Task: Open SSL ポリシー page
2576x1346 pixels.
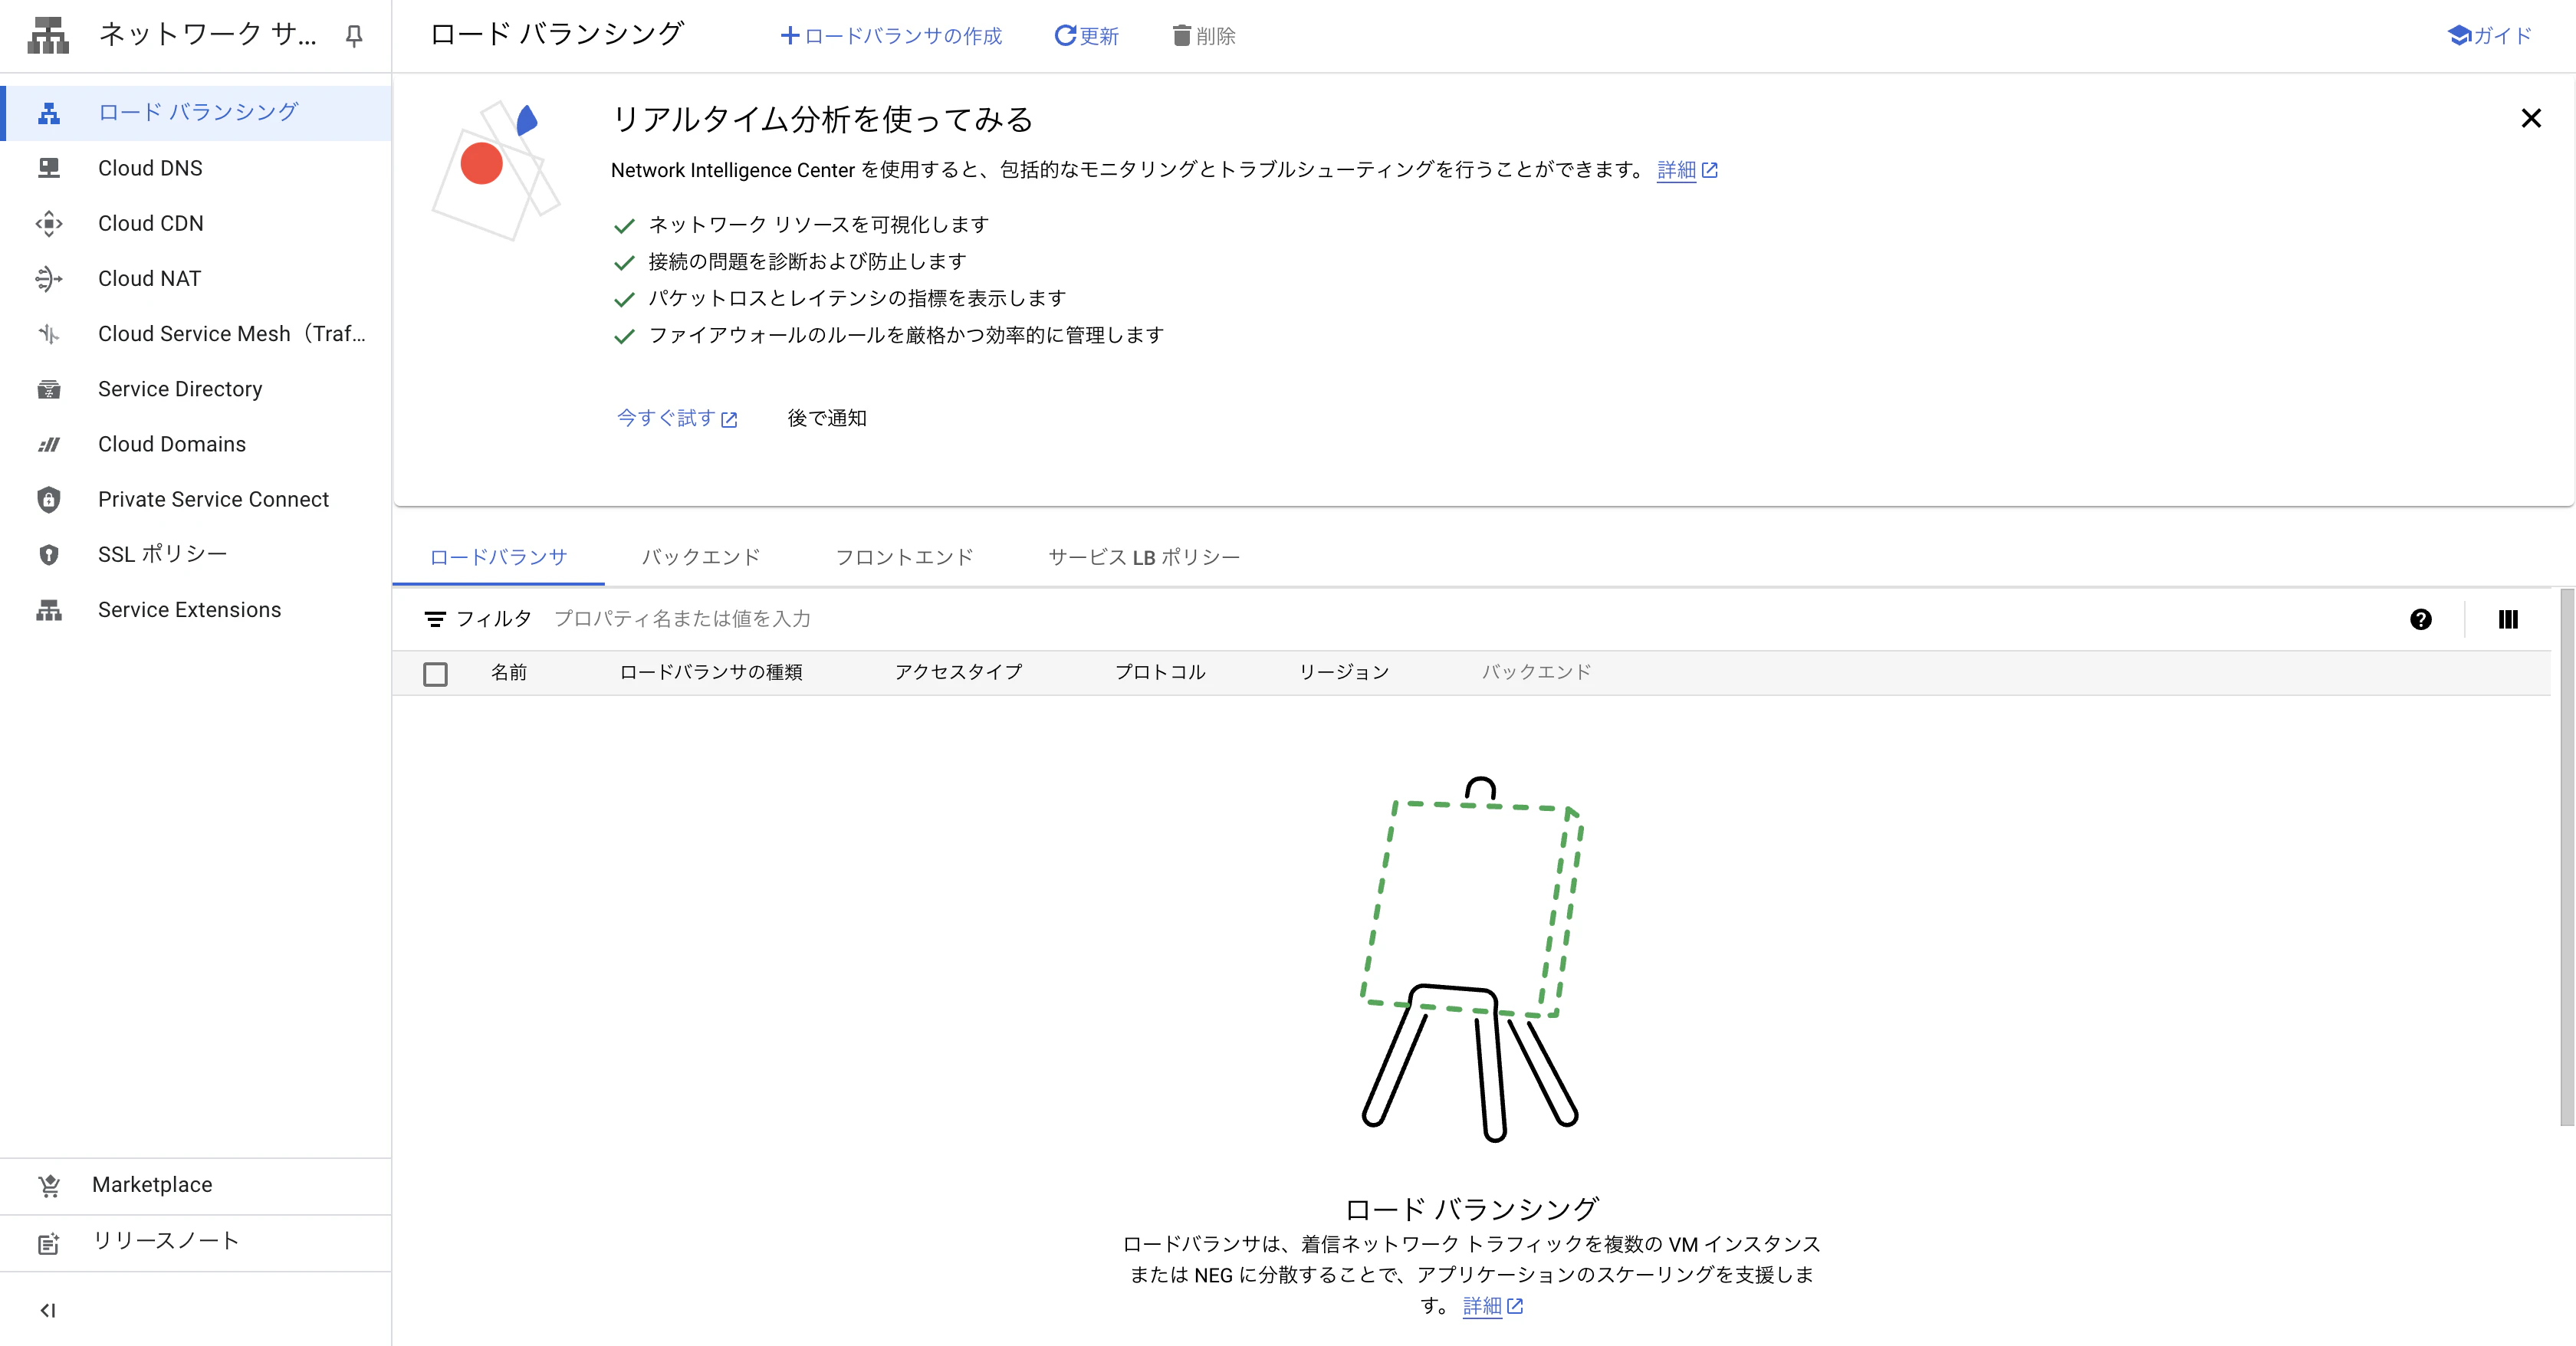Action: click(198, 554)
